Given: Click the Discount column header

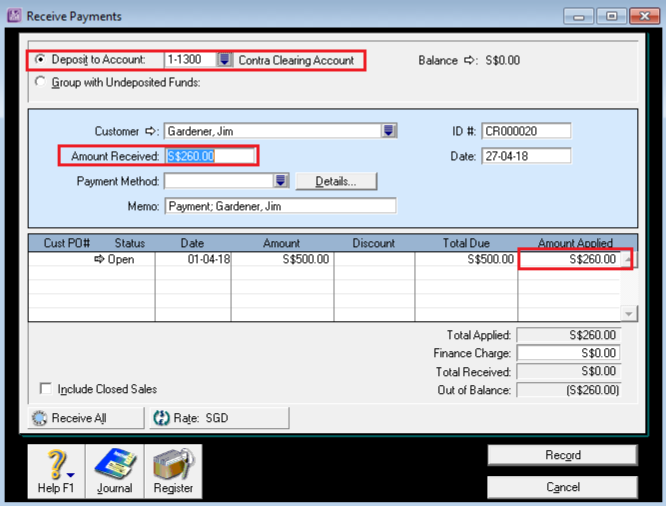Looking at the screenshot, I should (373, 243).
